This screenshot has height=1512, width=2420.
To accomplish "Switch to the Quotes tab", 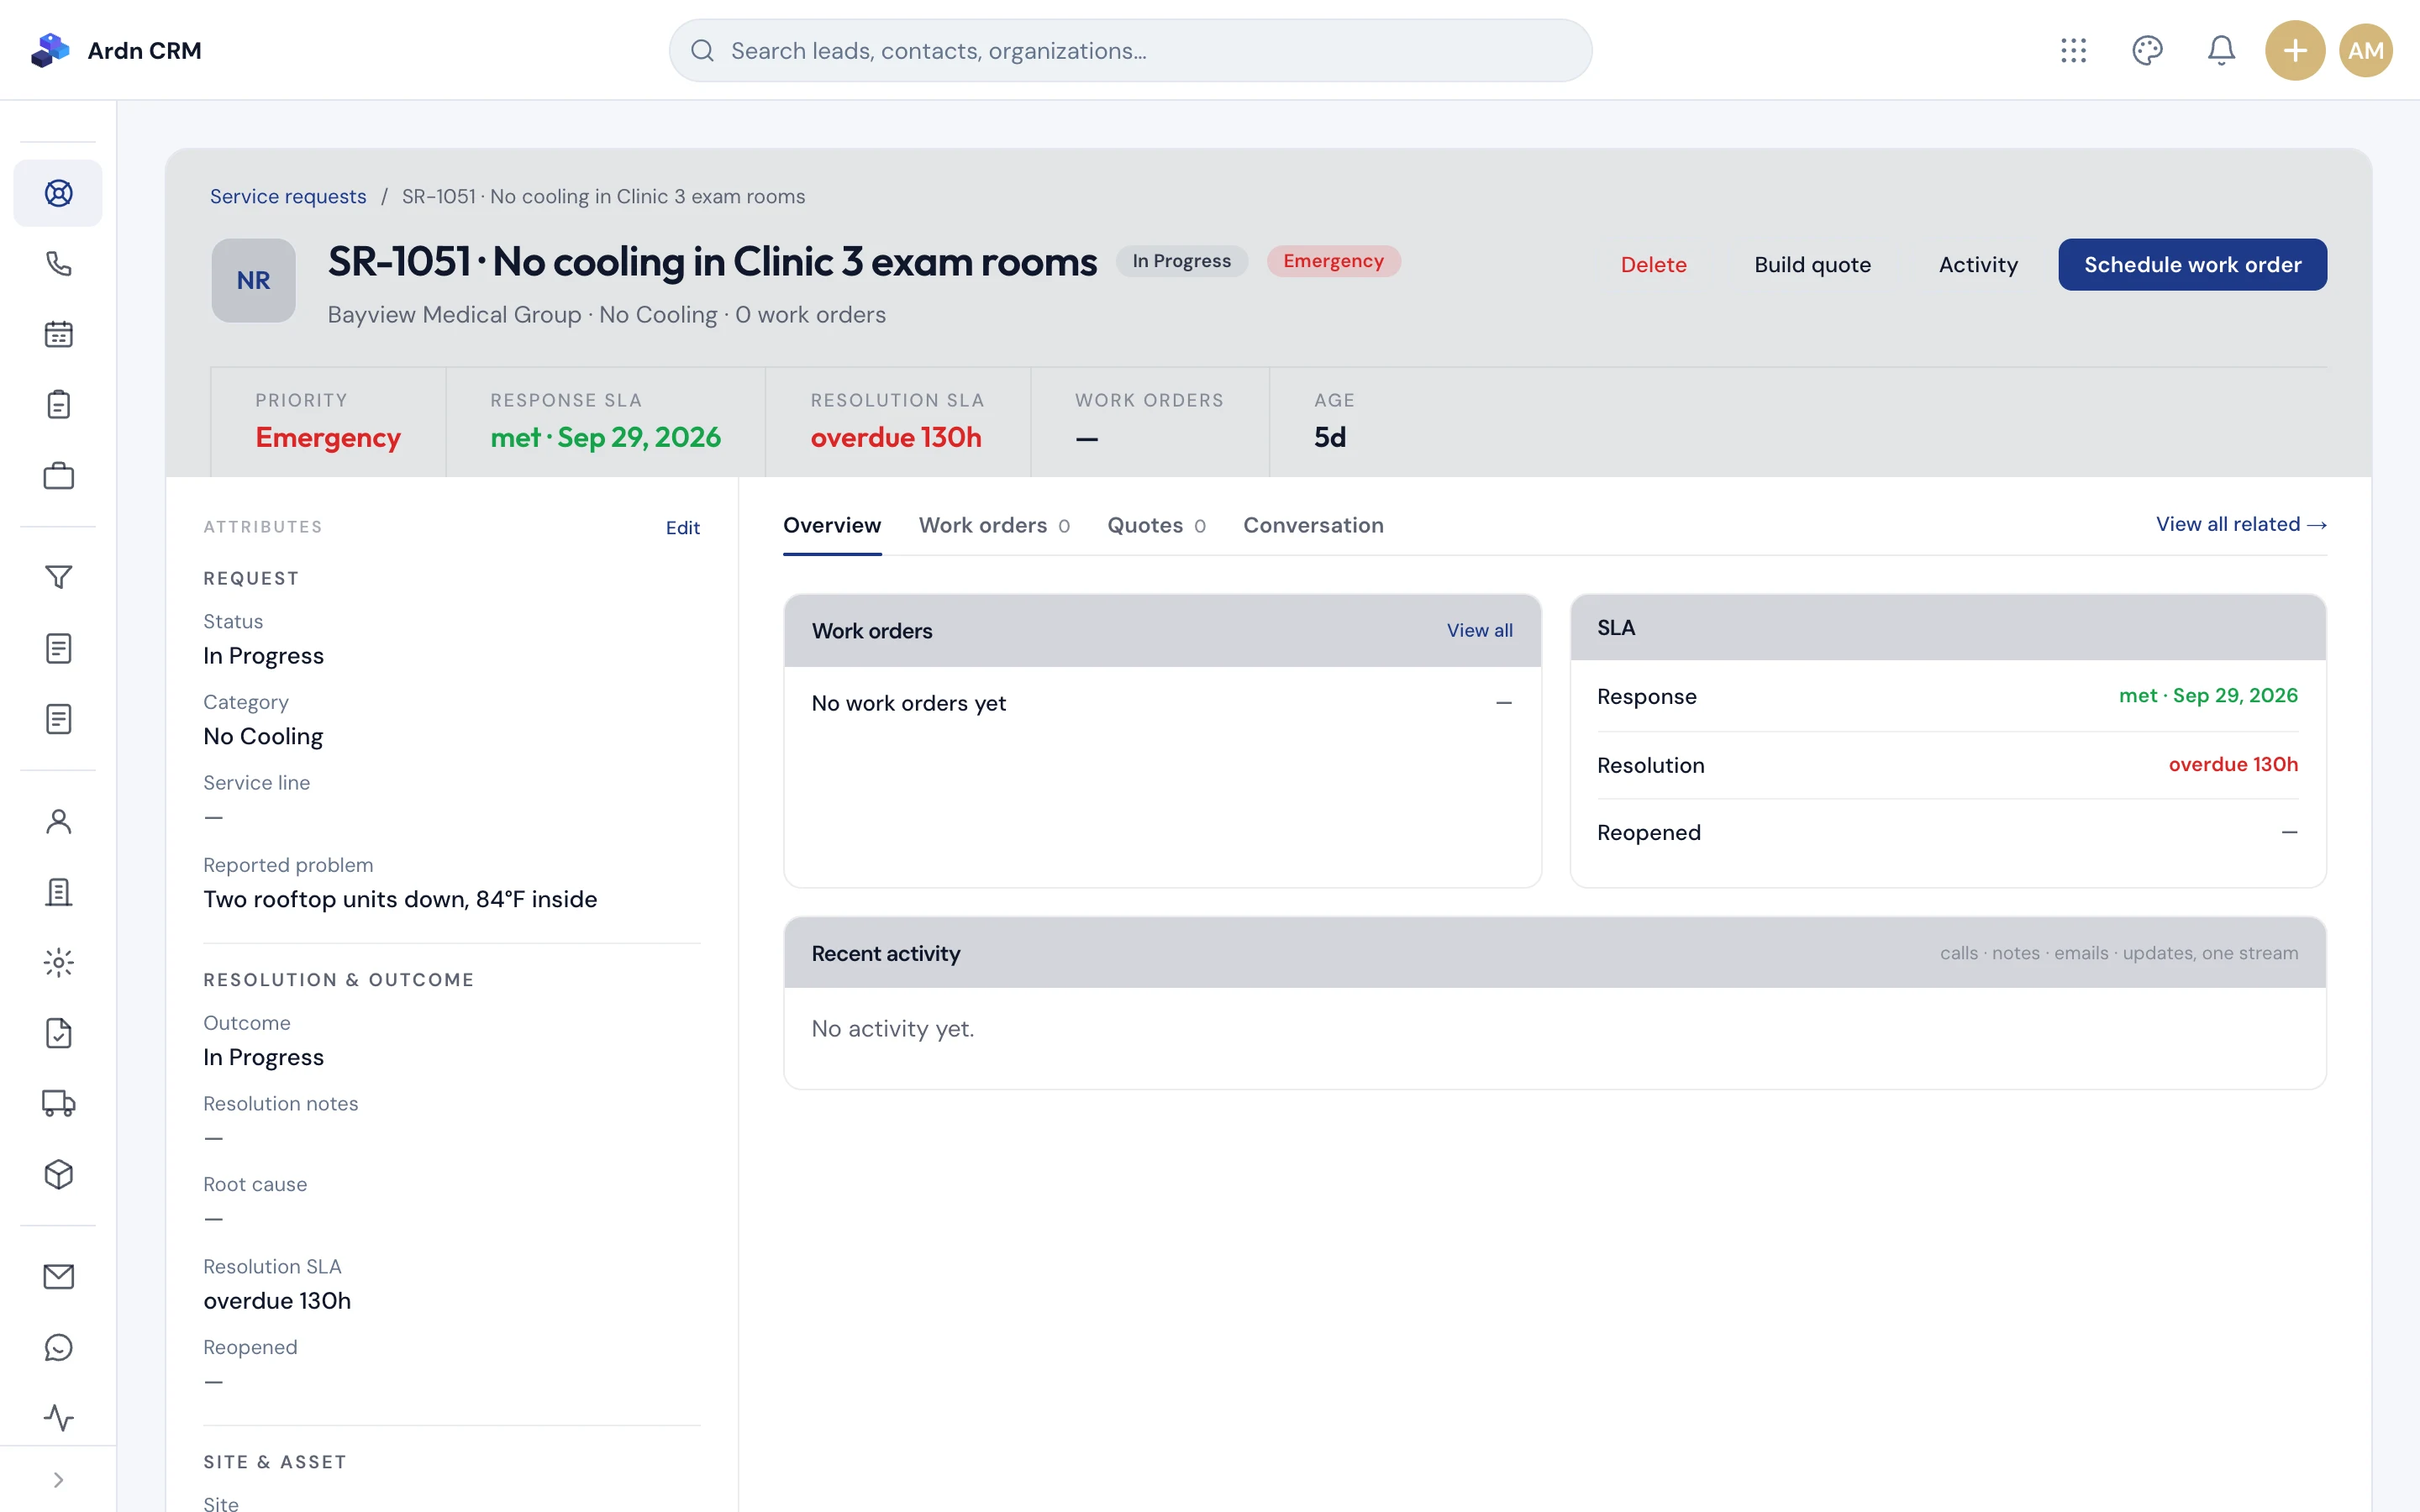I will pyautogui.click(x=1156, y=525).
